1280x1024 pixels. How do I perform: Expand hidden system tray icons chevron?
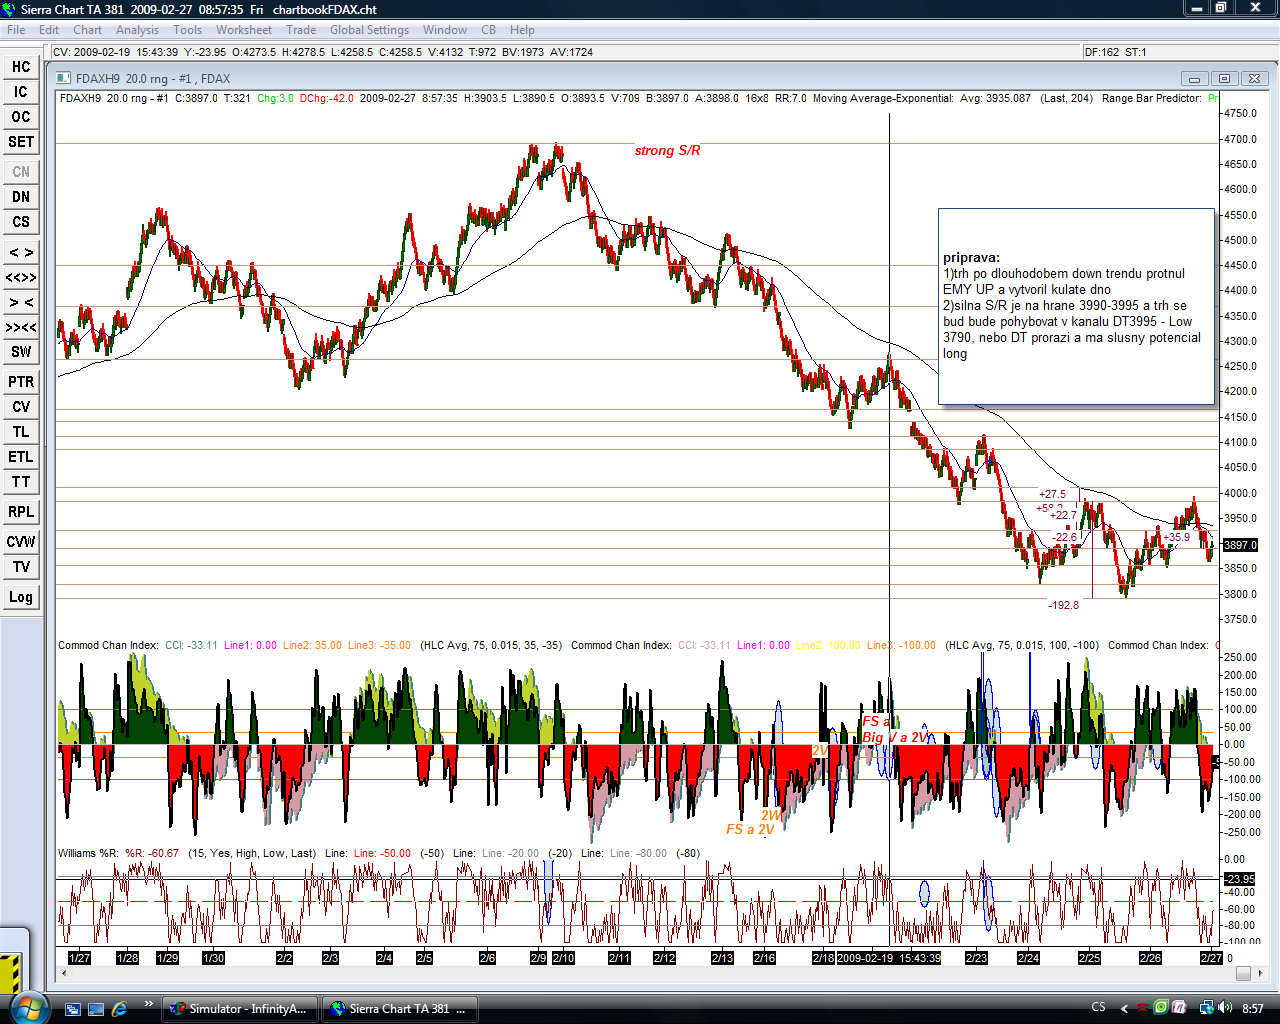click(x=1124, y=1008)
